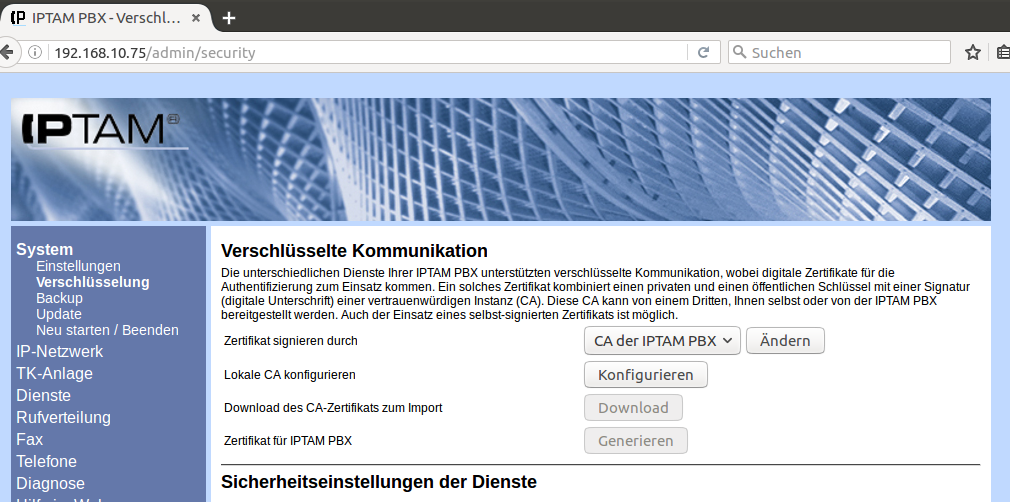
Task: Close the IPTAM PBX browser tab
Action: point(195,18)
